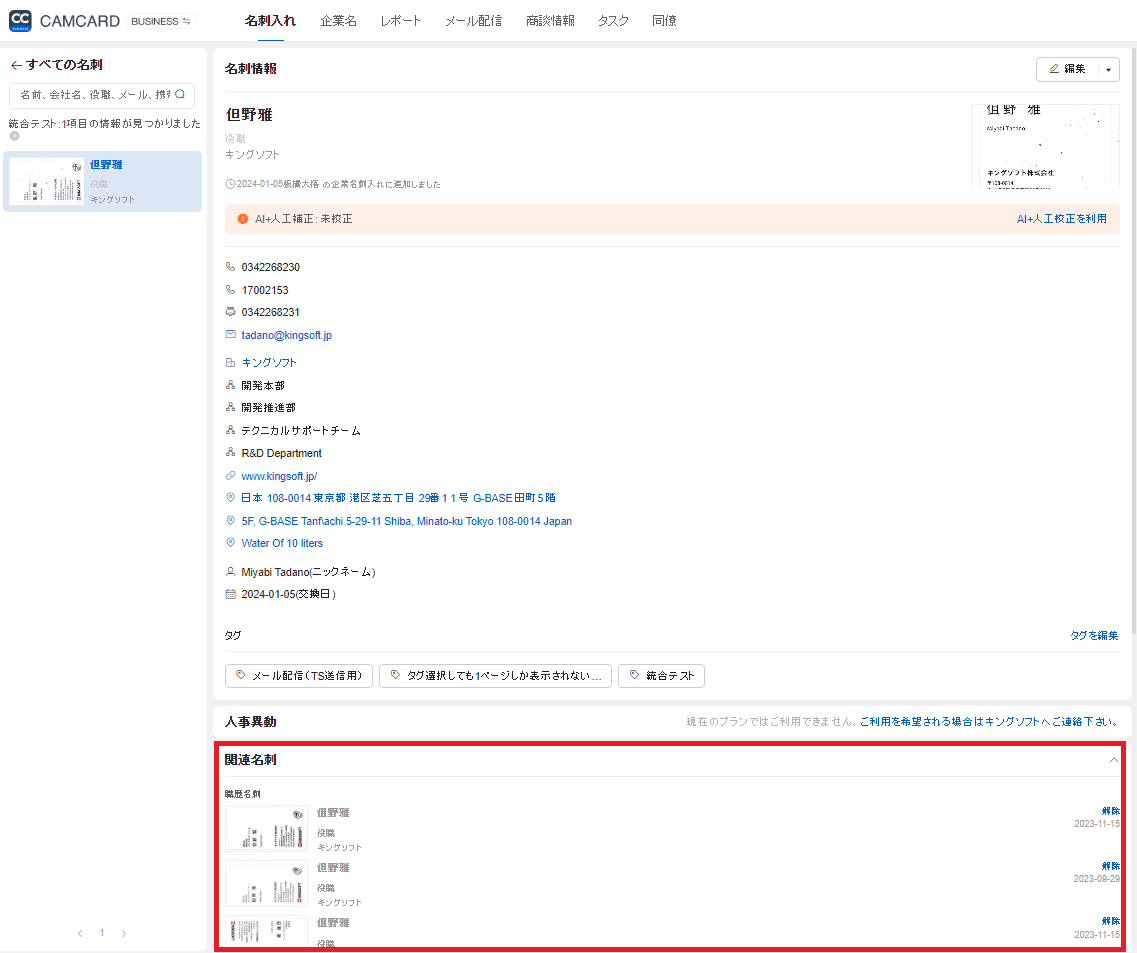Click the company building icon by キングソフト

click(x=231, y=363)
